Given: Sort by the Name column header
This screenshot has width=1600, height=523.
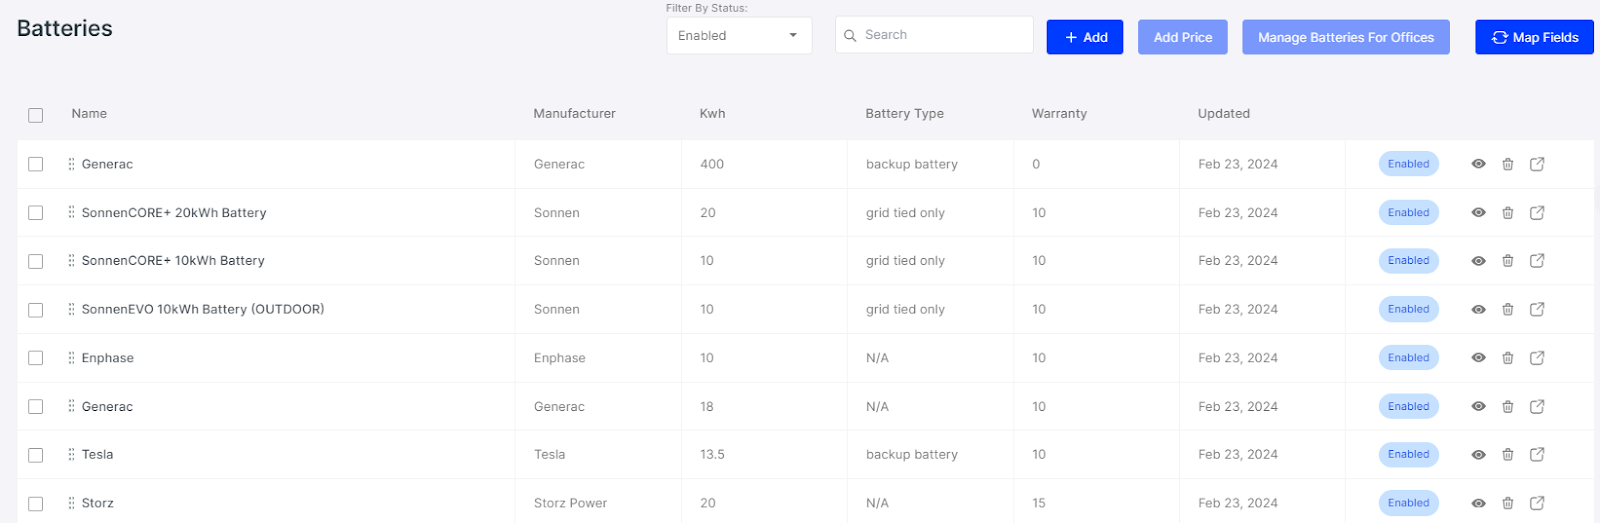Looking at the screenshot, I should click(x=89, y=114).
